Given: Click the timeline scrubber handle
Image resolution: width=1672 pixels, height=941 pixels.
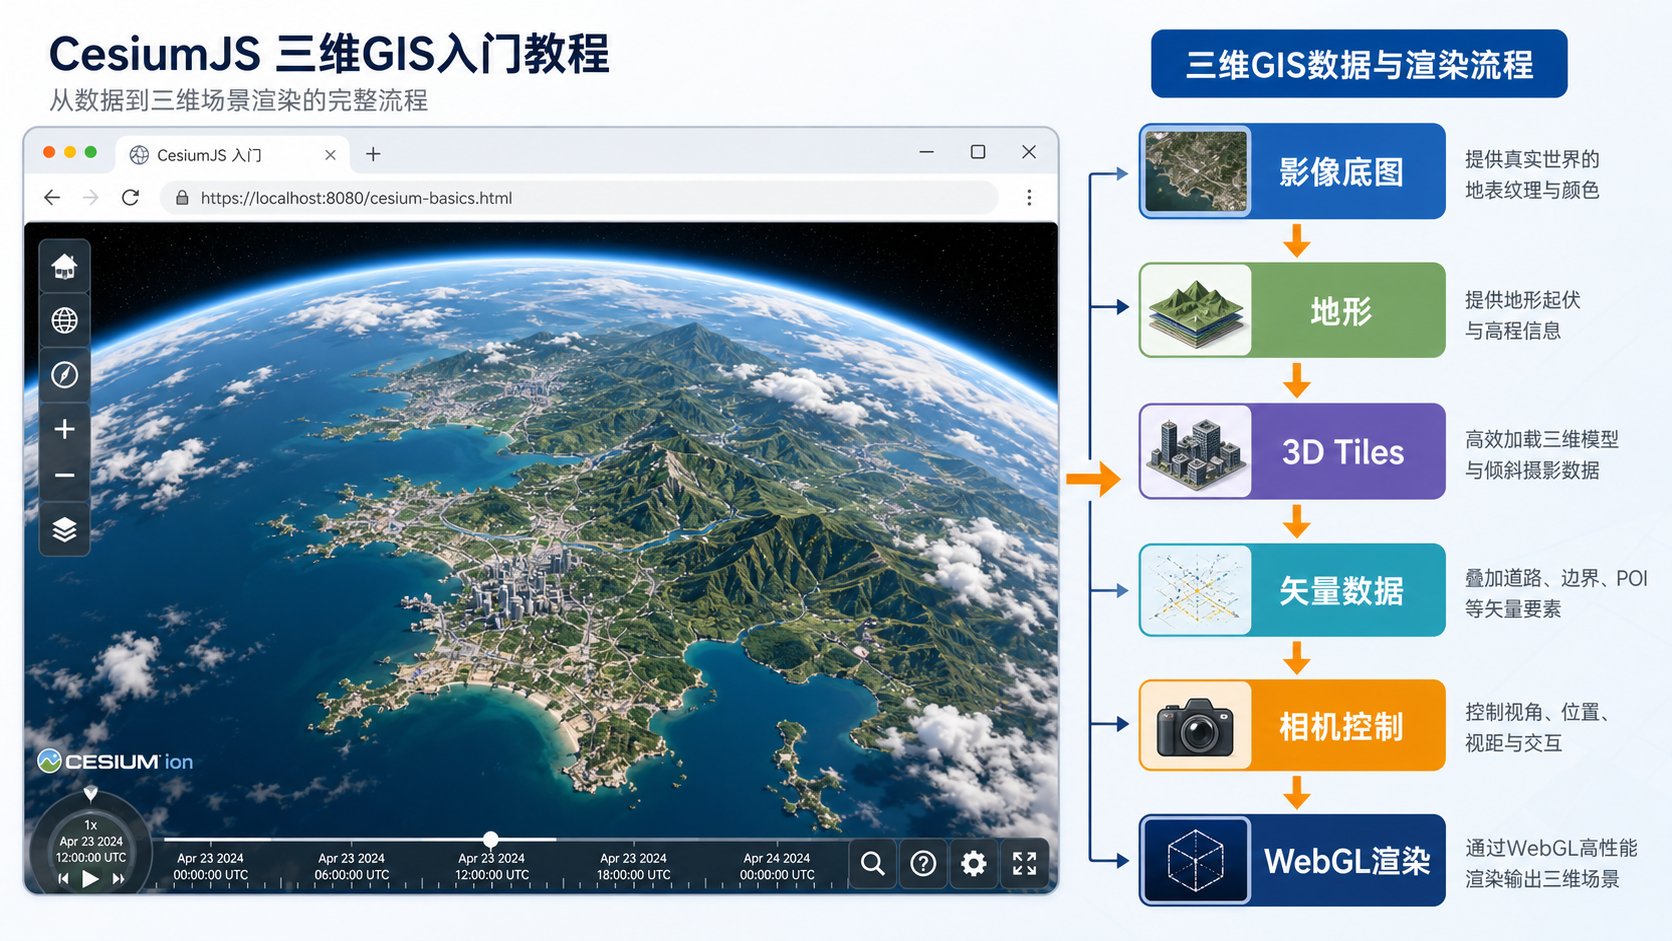Looking at the screenshot, I should pos(490,839).
